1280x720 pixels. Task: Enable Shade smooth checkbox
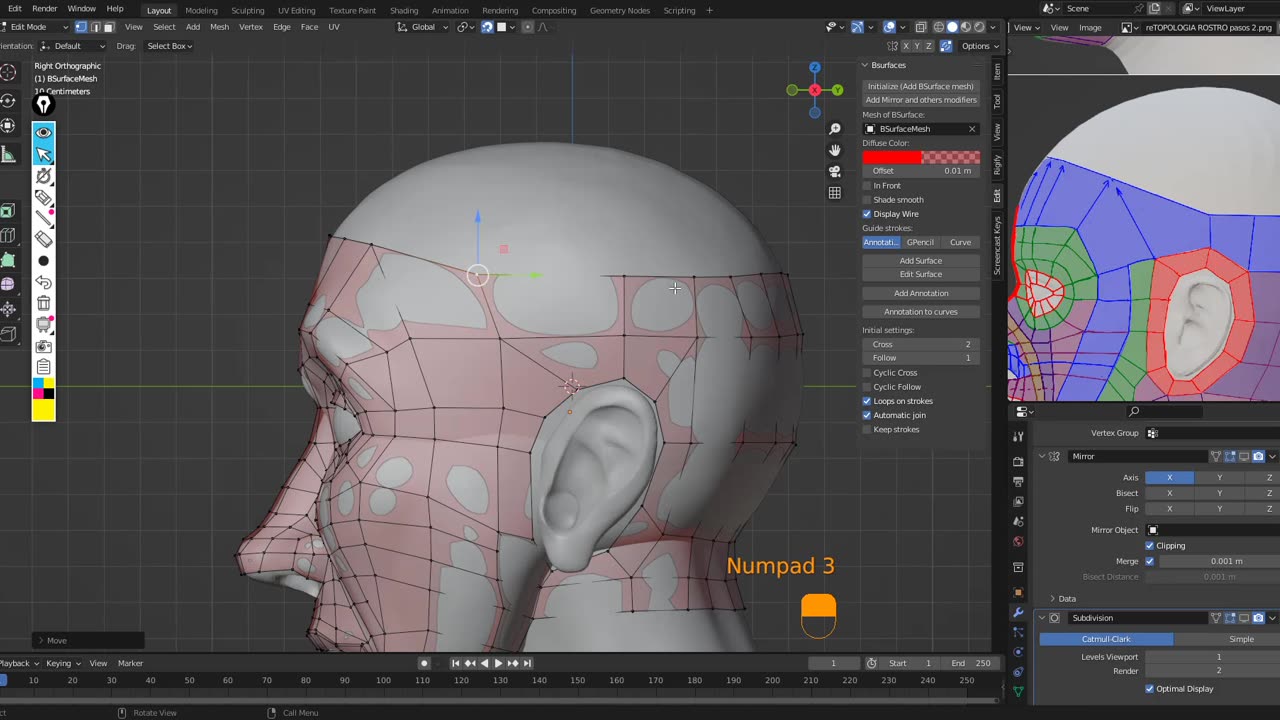tap(867, 200)
